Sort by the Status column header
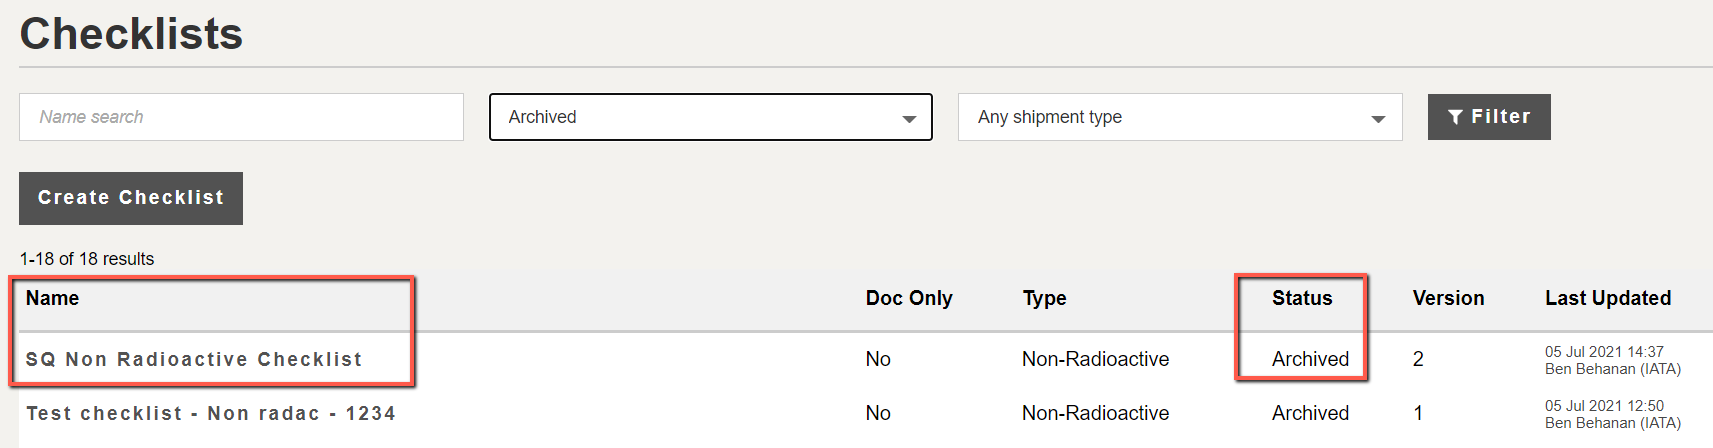1713x448 pixels. 1302,298
